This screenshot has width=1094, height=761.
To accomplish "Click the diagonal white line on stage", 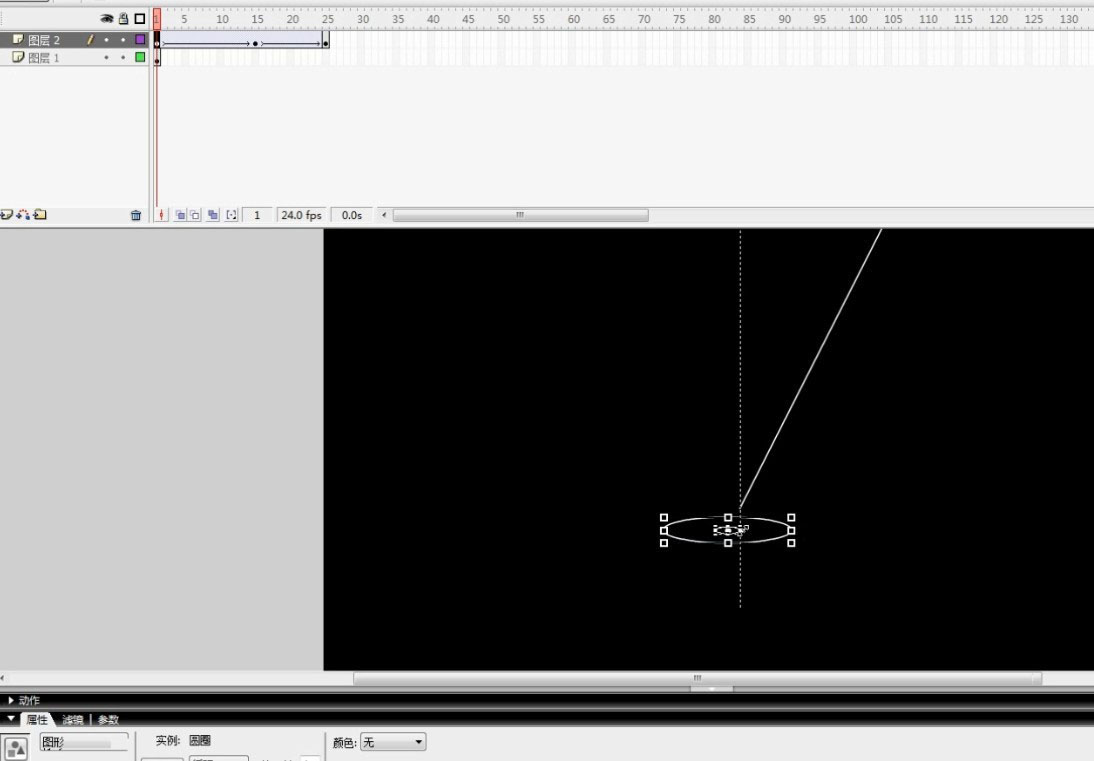I will point(811,368).
